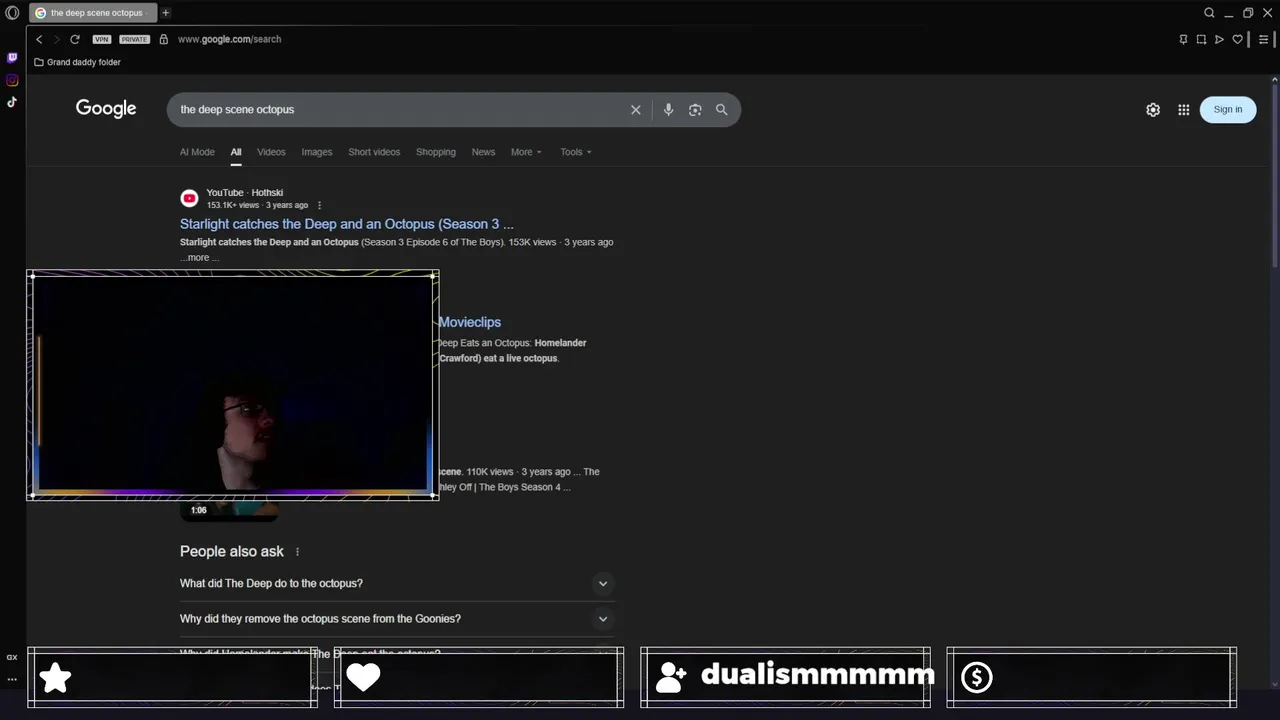The width and height of the screenshot is (1280, 720).
Task: Expand the More search filters dropdown
Action: click(x=526, y=152)
